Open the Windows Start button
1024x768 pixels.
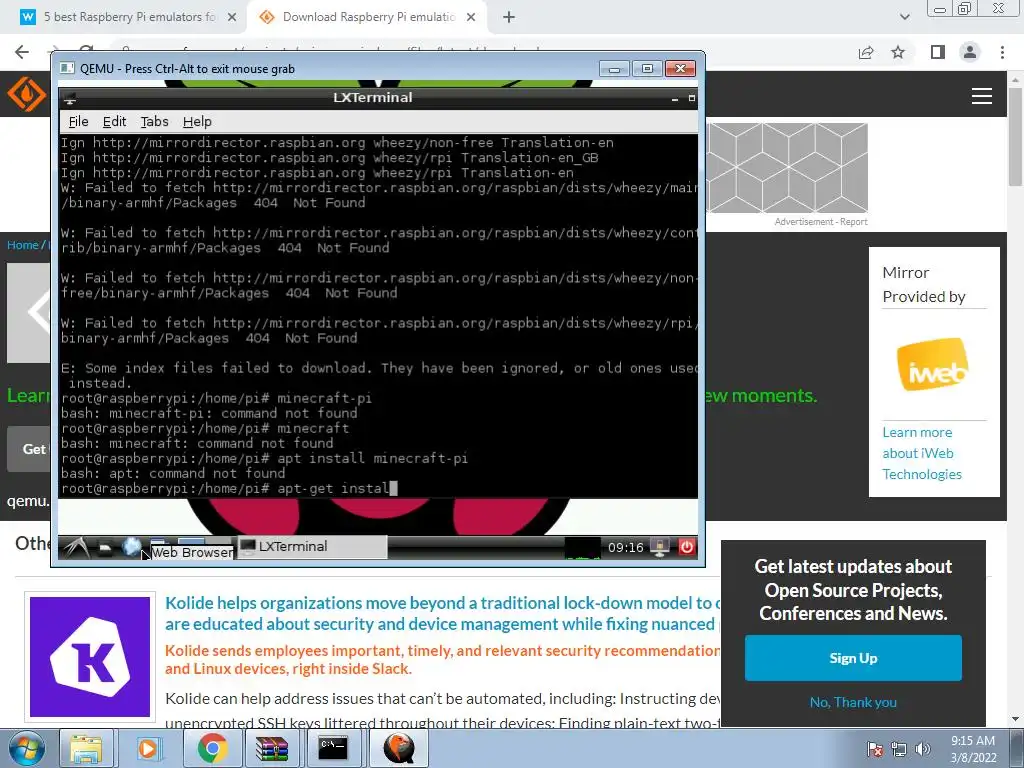26,748
